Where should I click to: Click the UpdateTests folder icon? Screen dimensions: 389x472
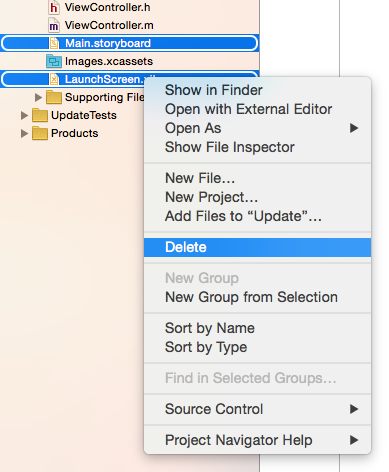pos(40,115)
